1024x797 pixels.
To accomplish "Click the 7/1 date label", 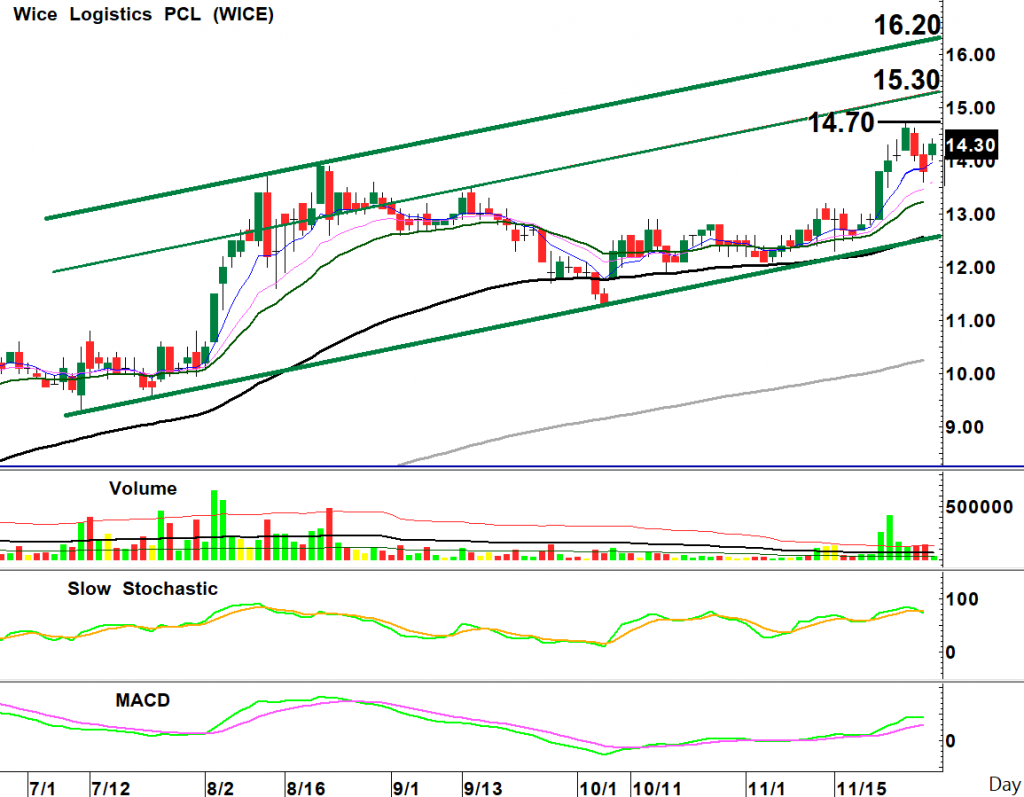I will (x=43, y=788).
